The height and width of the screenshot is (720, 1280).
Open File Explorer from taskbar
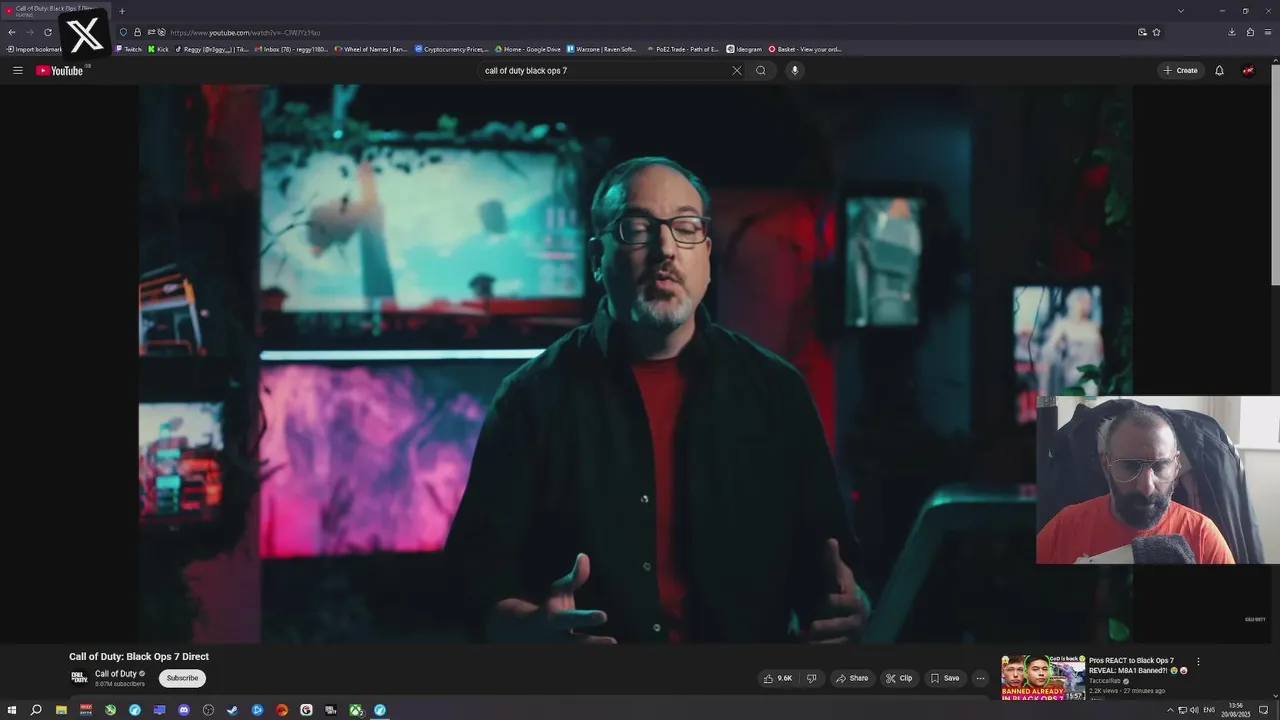(61, 710)
